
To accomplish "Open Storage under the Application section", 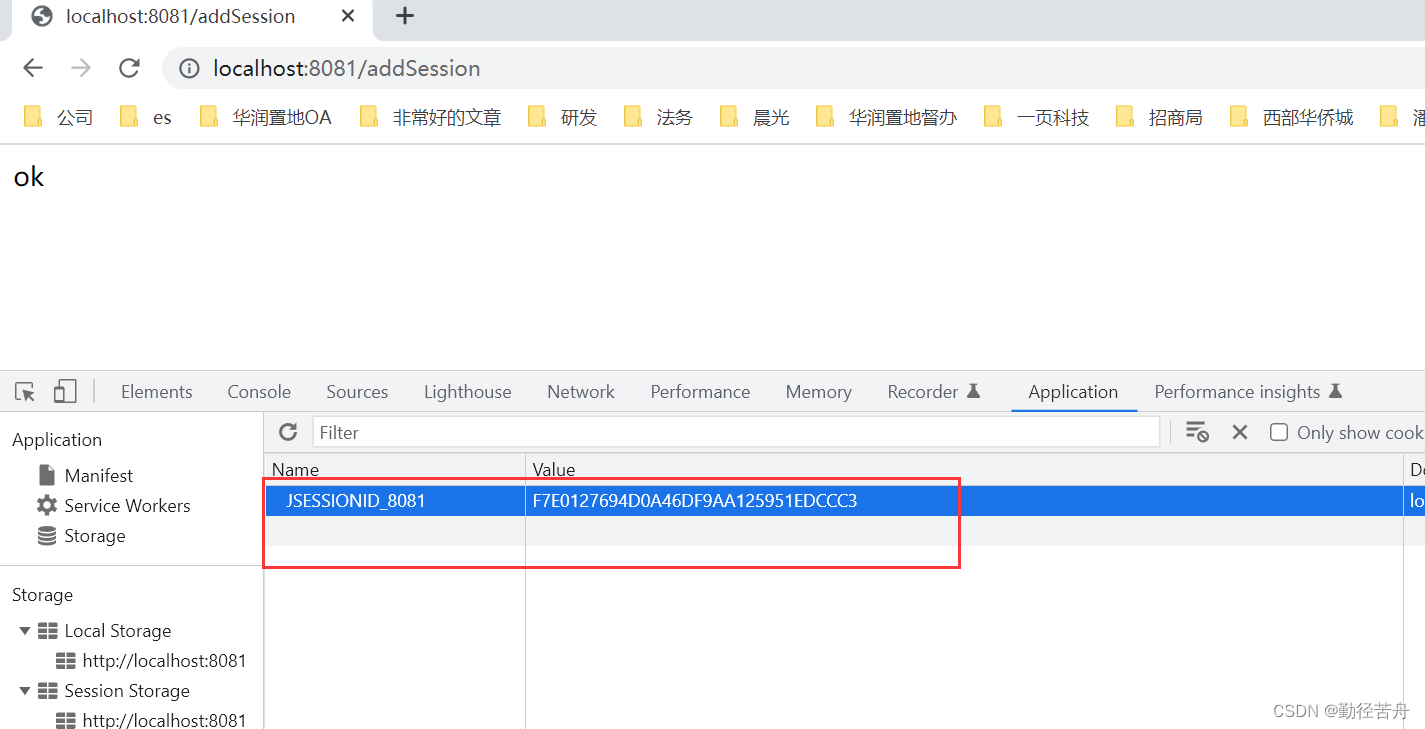I will (94, 535).
